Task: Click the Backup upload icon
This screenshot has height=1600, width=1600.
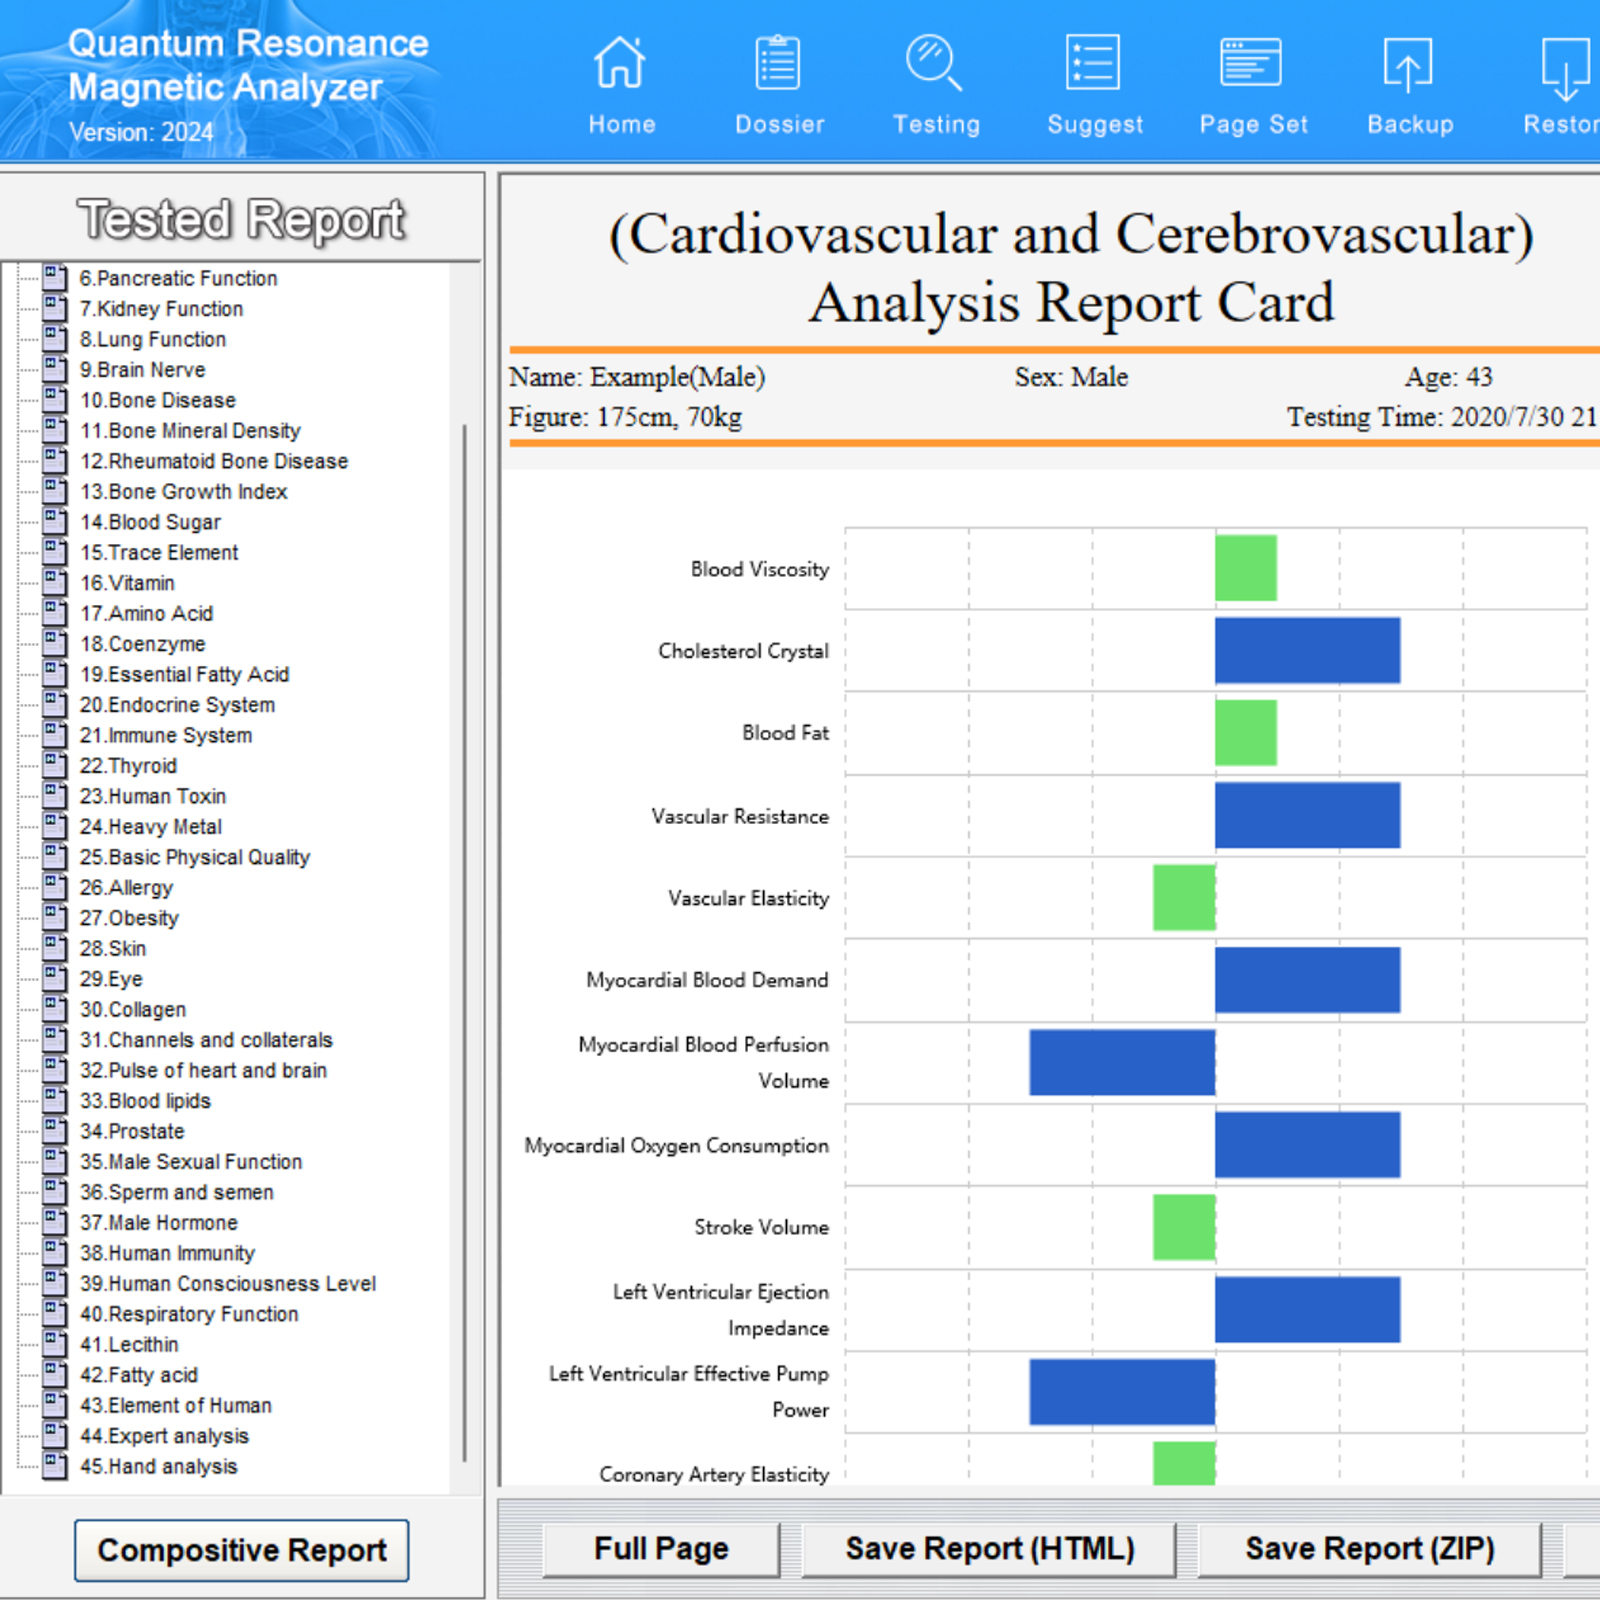Action: 1408,65
